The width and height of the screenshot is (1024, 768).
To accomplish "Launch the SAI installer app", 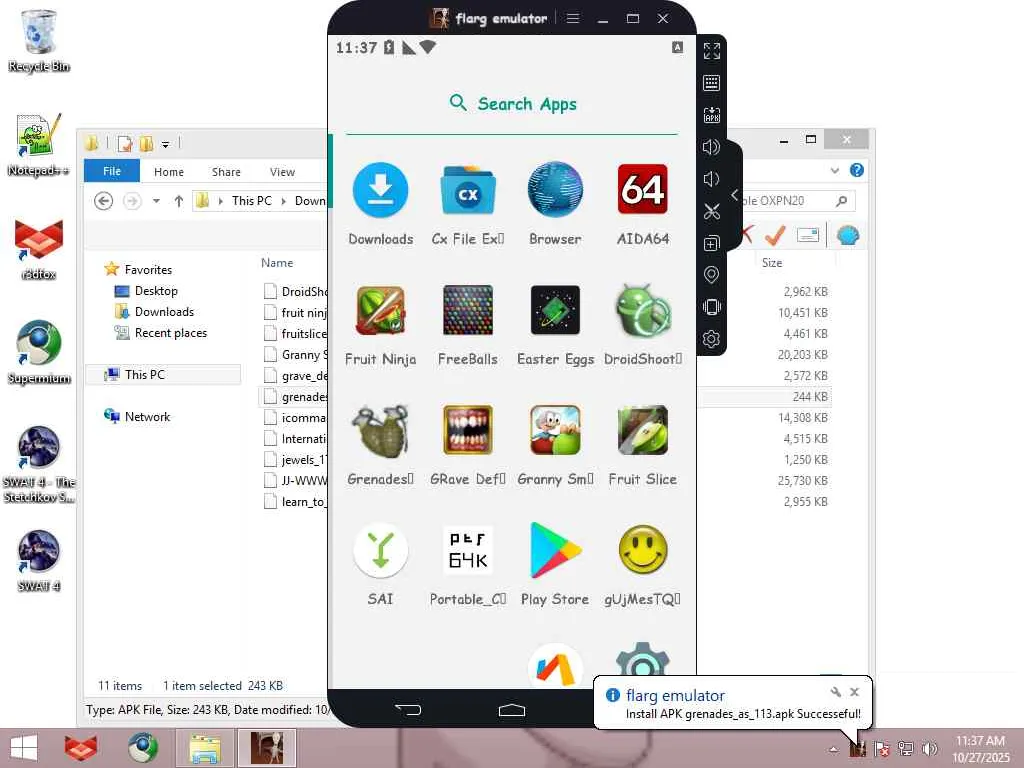I will (381, 551).
